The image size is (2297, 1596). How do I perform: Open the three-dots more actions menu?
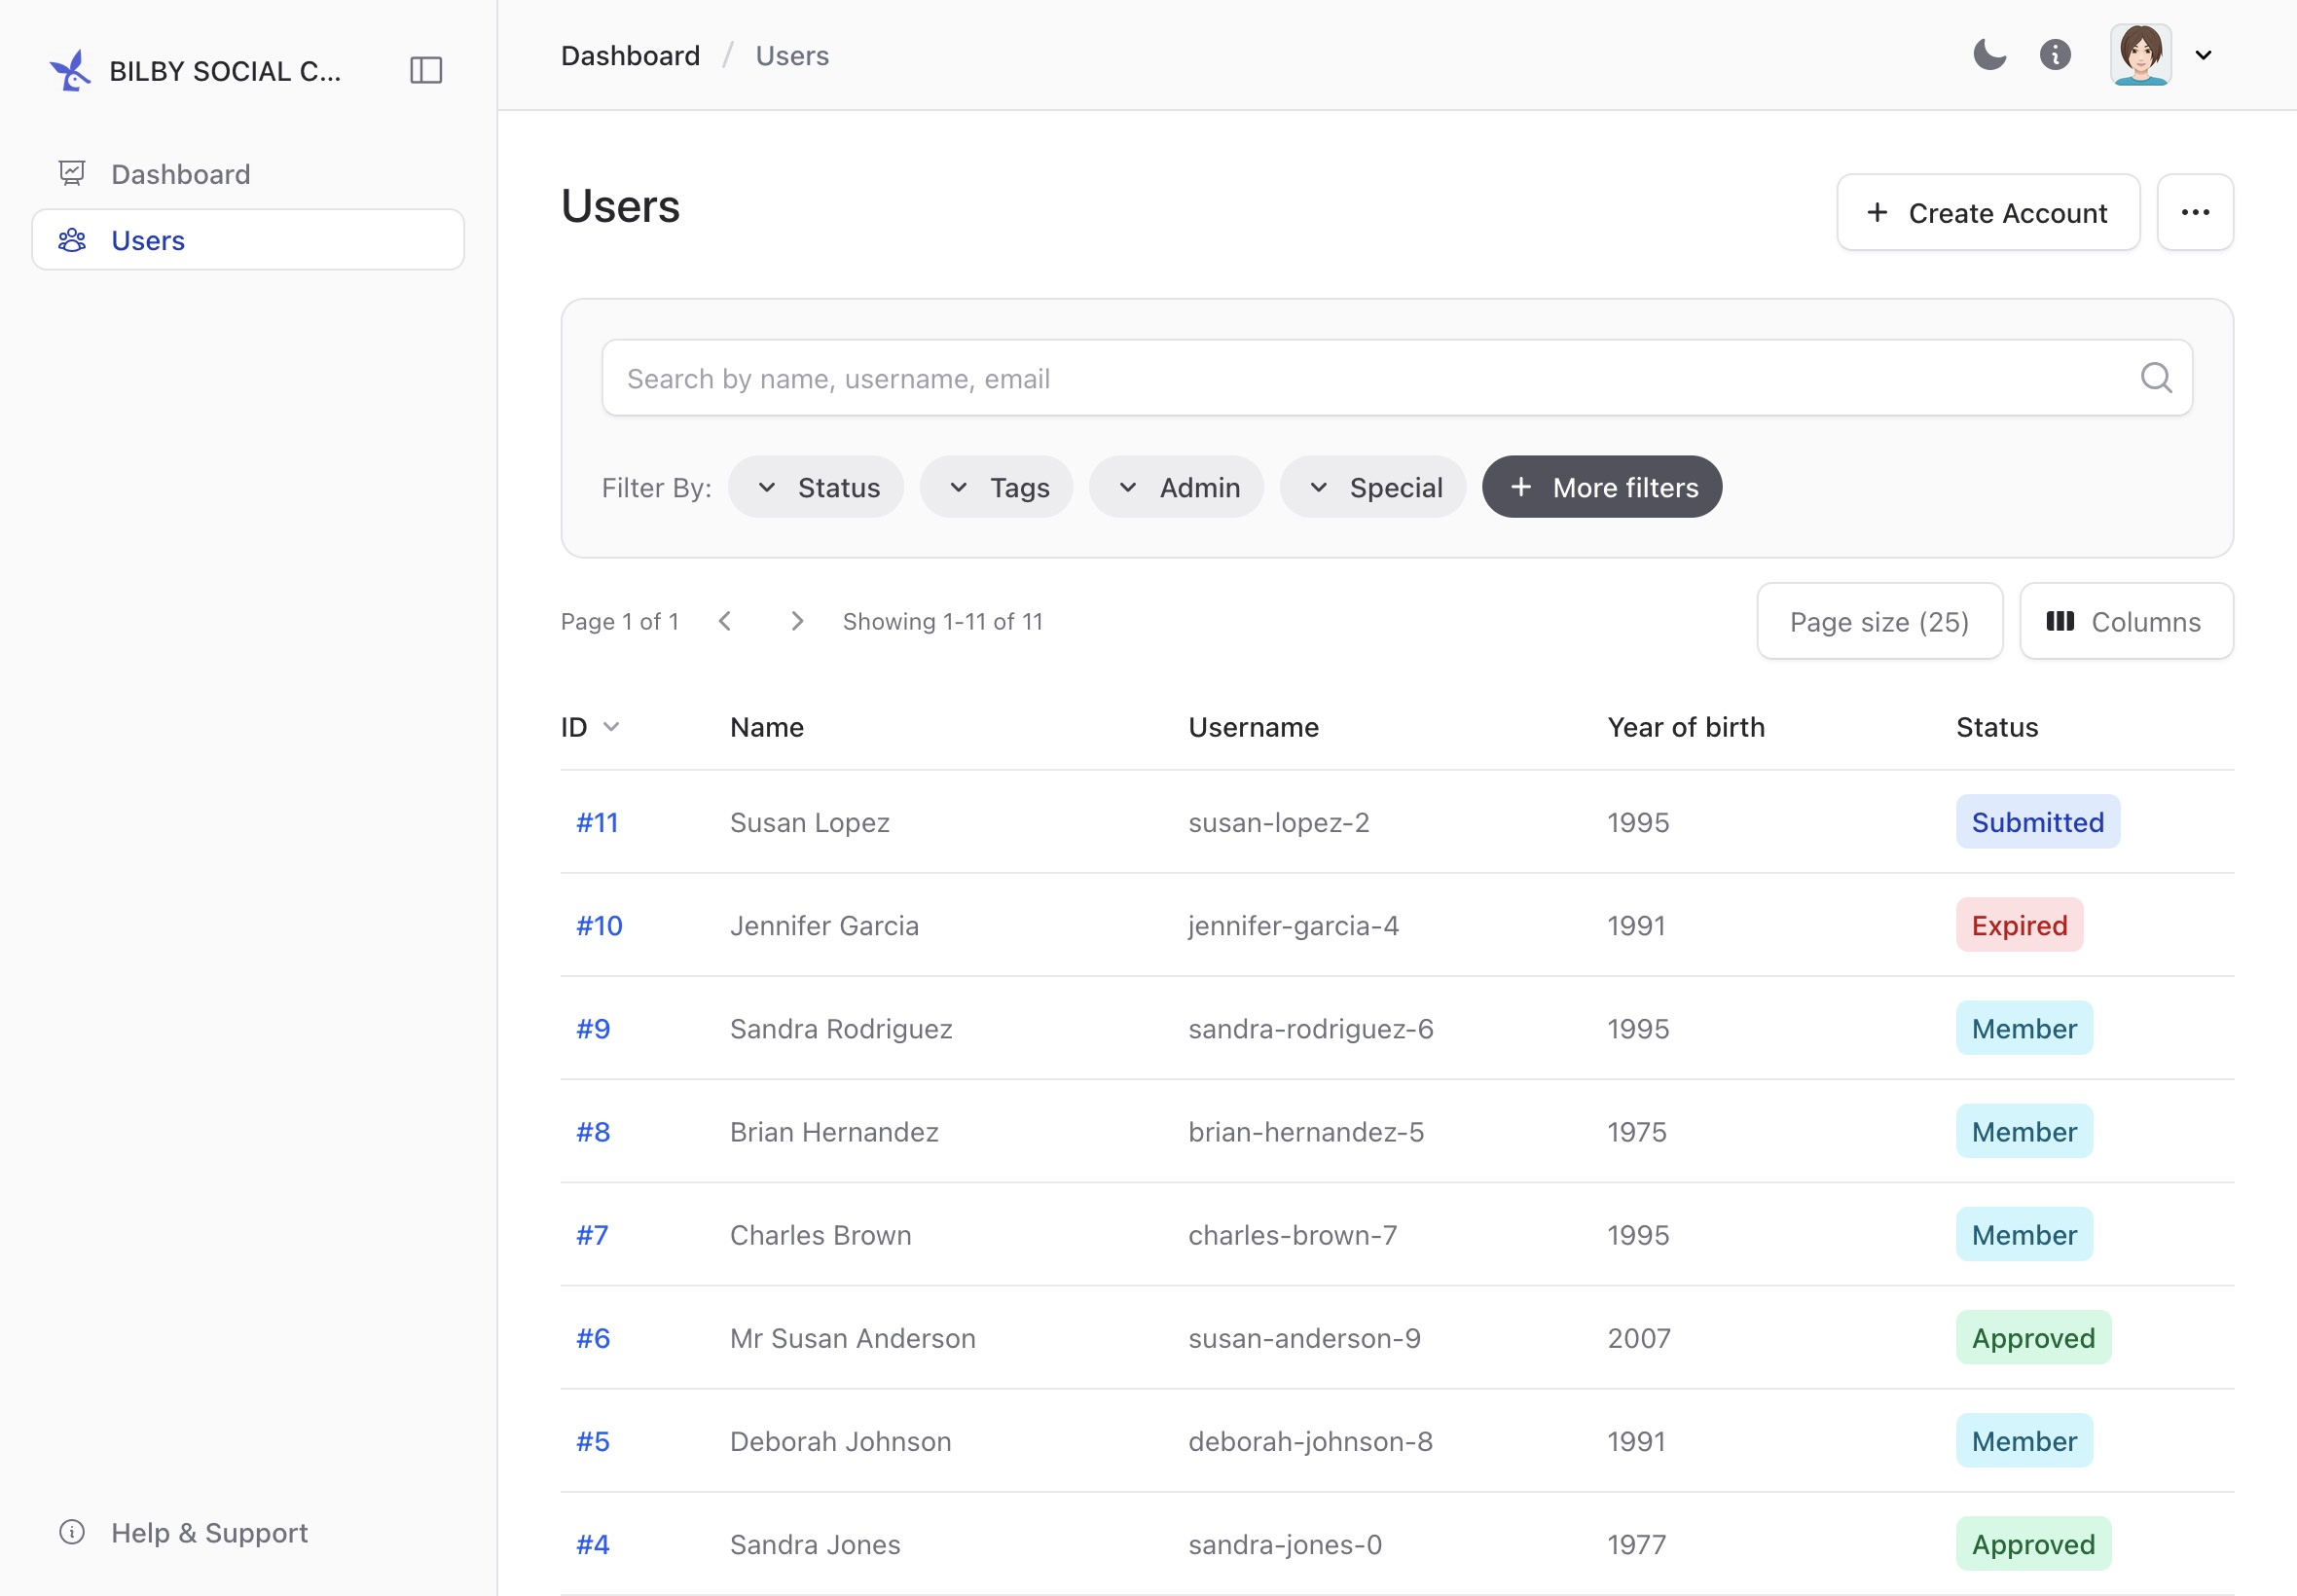[x=2195, y=212]
